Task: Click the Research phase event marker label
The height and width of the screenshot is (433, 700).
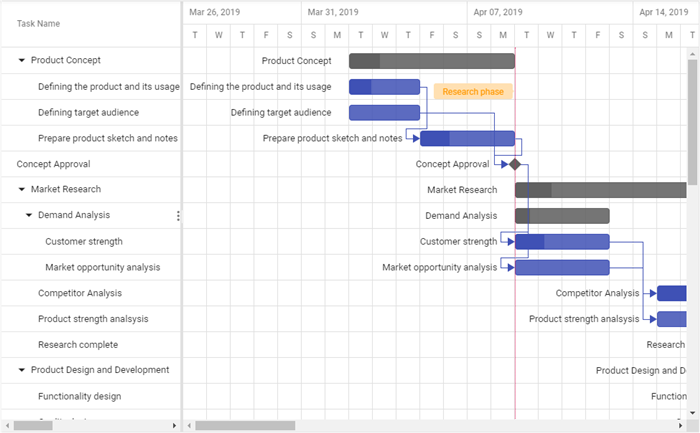Action: click(x=473, y=92)
